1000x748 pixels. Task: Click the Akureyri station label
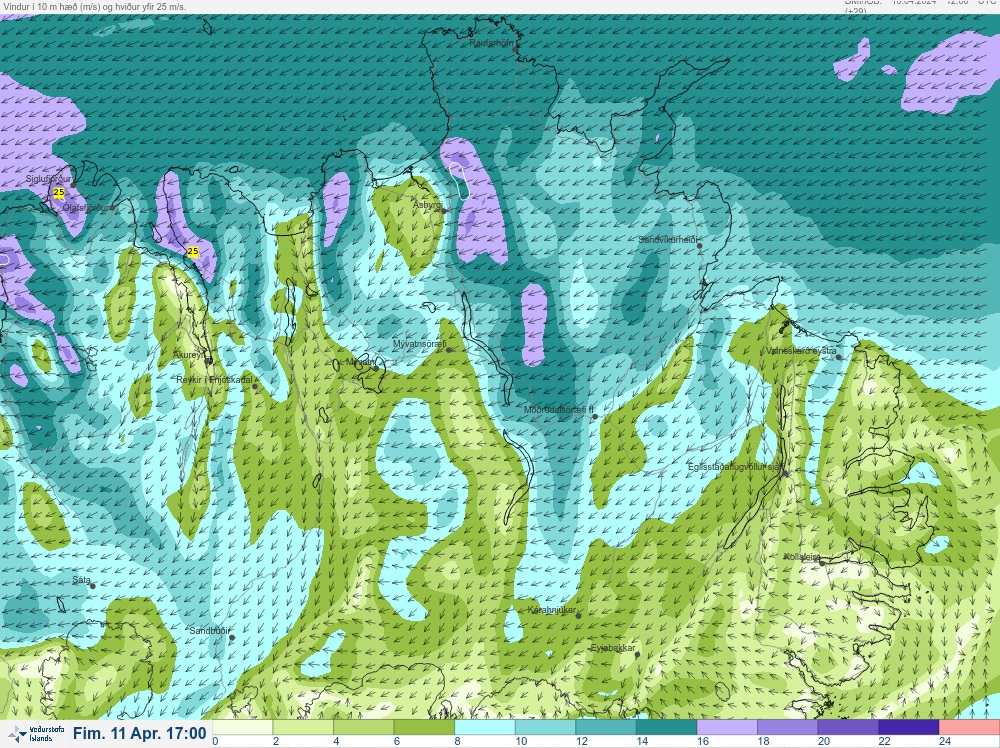pos(189,355)
